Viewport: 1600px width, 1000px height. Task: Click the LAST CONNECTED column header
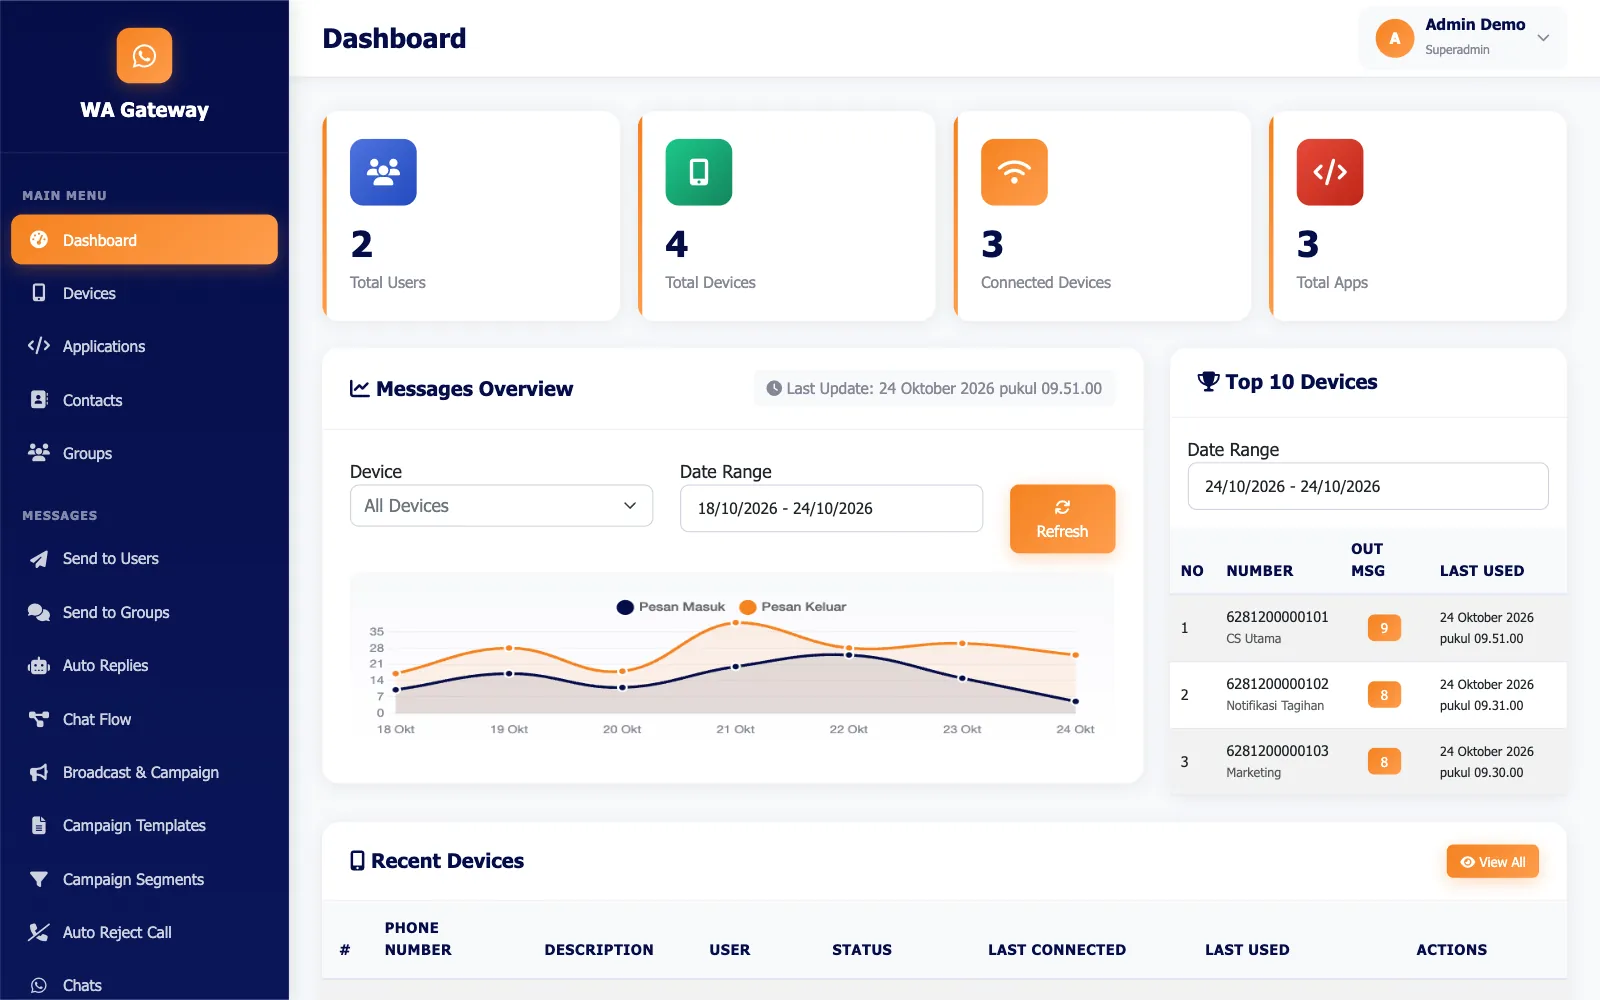1057,950
